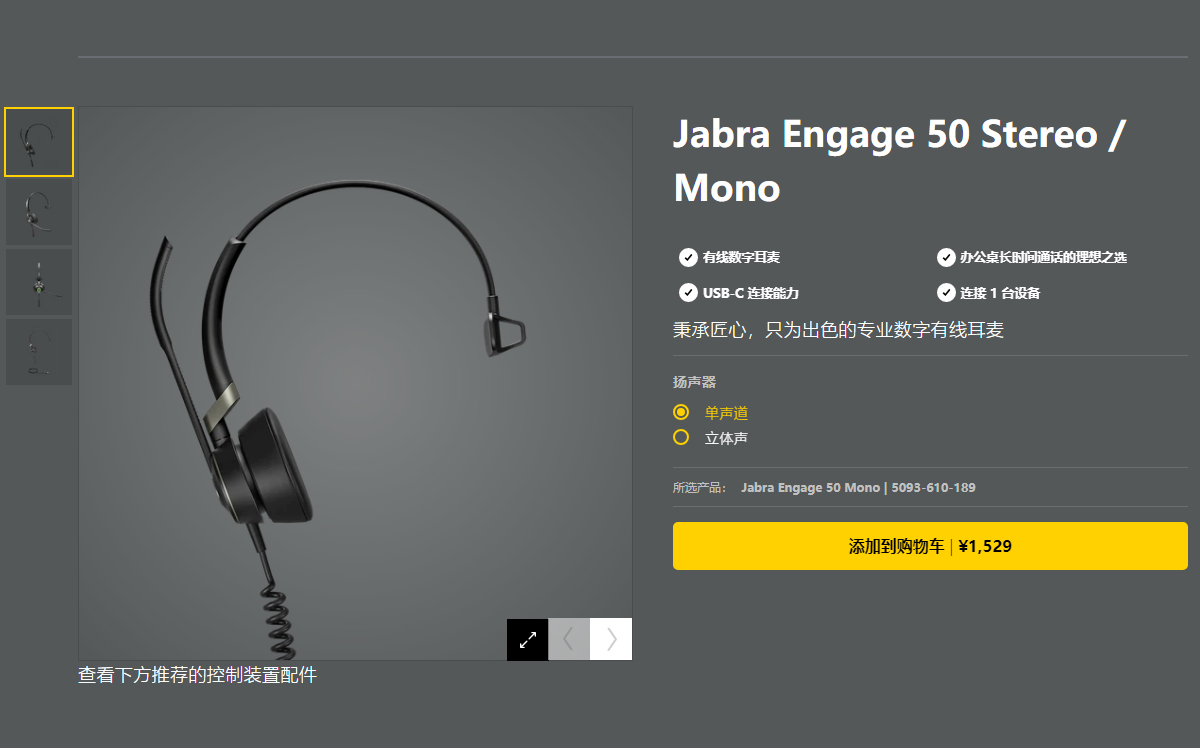The width and height of the screenshot is (1200, 750).
Task: Advance to next product image with right arrow
Action: [x=611, y=639]
